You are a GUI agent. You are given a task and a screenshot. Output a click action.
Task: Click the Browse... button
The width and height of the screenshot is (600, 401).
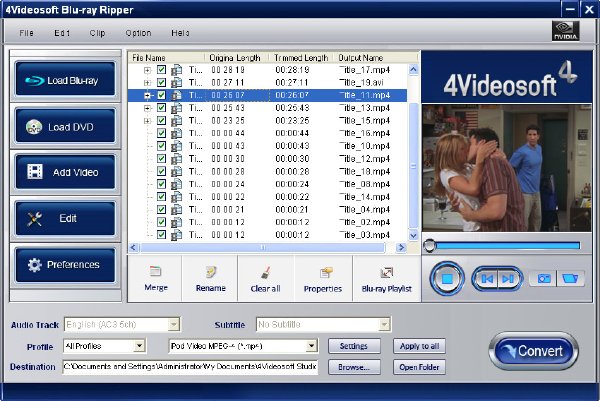(354, 367)
